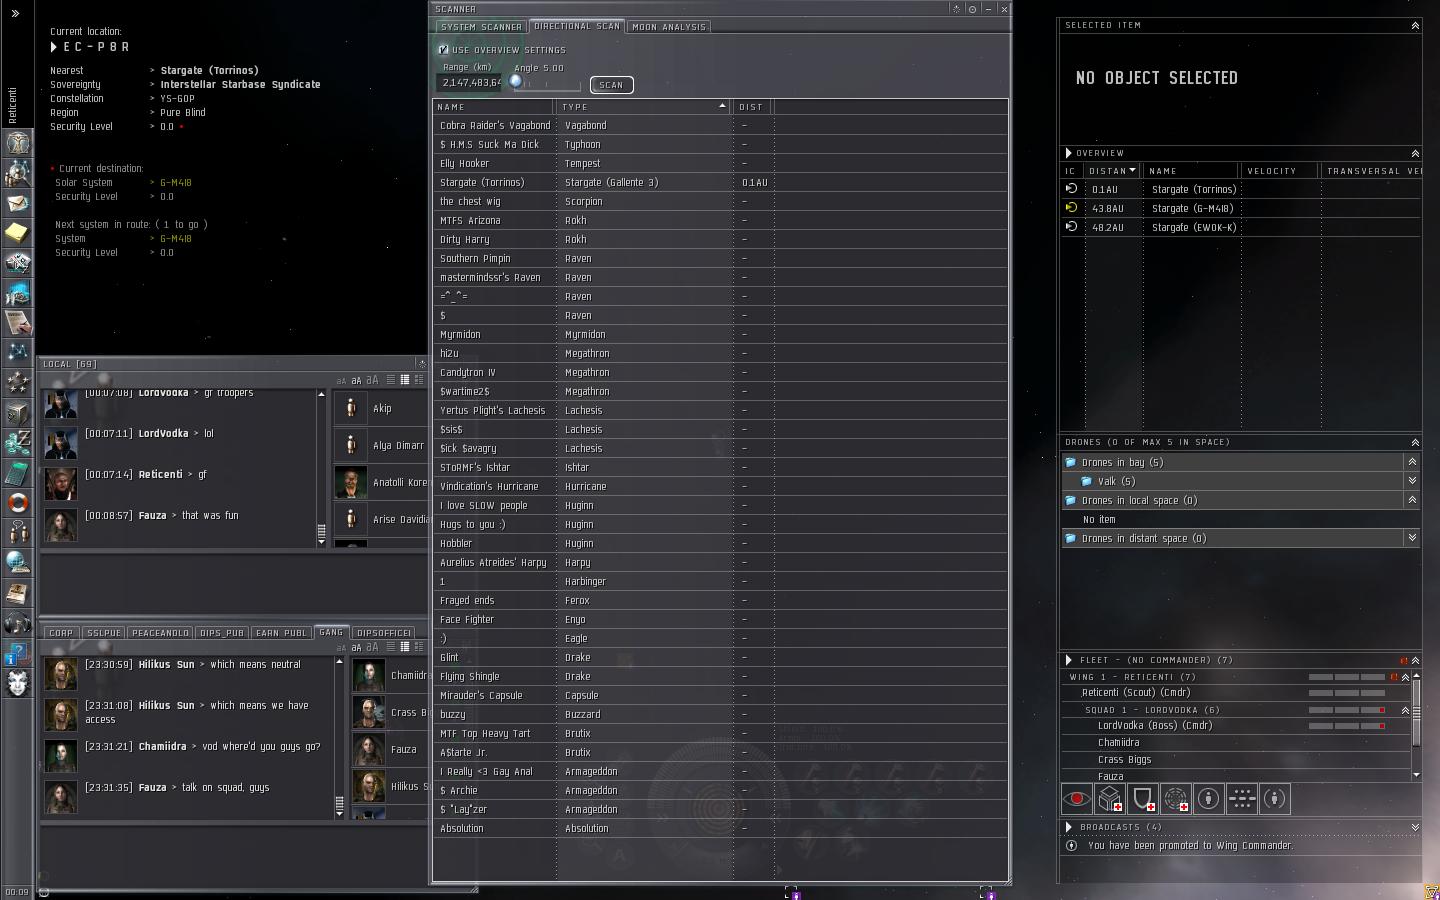Expand the Valk (5) drone group
Screen dimensions: 1440x900
1412,481
